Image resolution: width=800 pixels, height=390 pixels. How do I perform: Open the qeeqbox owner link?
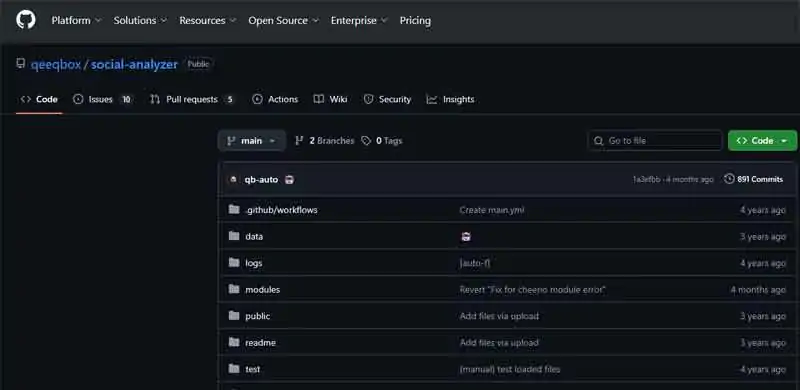click(x=56, y=65)
